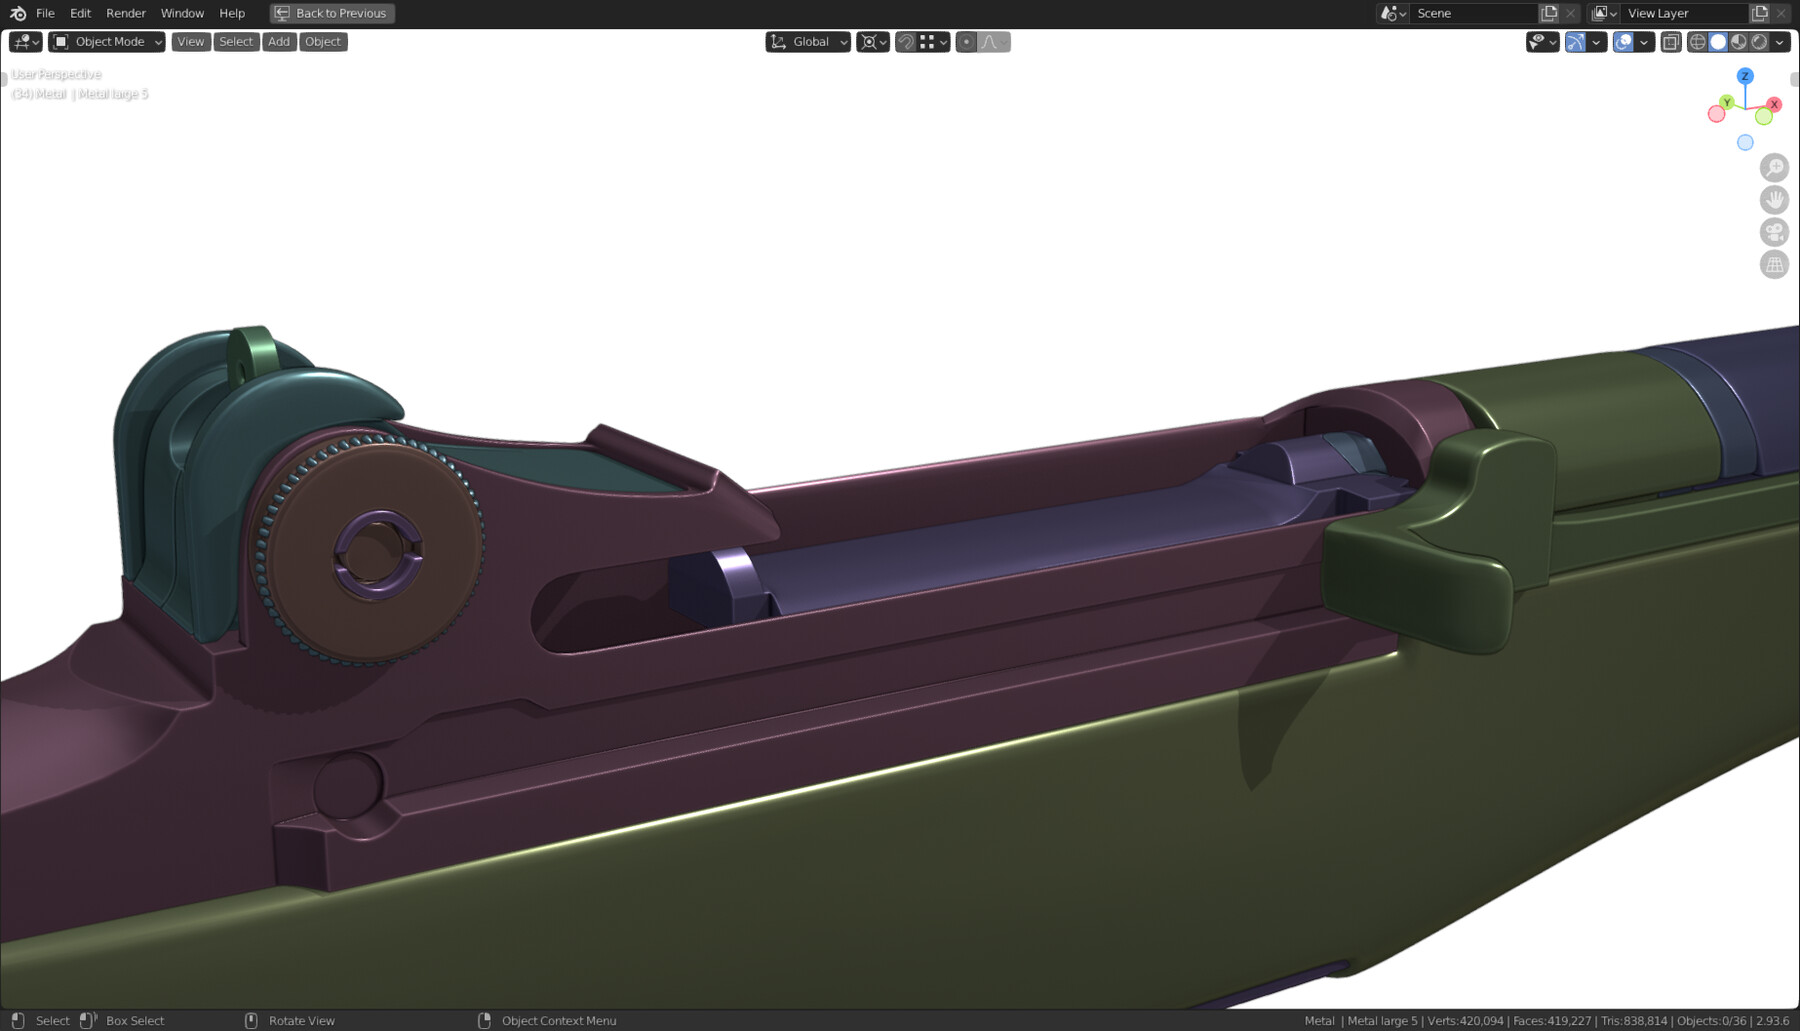Image resolution: width=1800 pixels, height=1031 pixels.
Task: Toggle viewport overlays on or off
Action: click(x=1624, y=41)
